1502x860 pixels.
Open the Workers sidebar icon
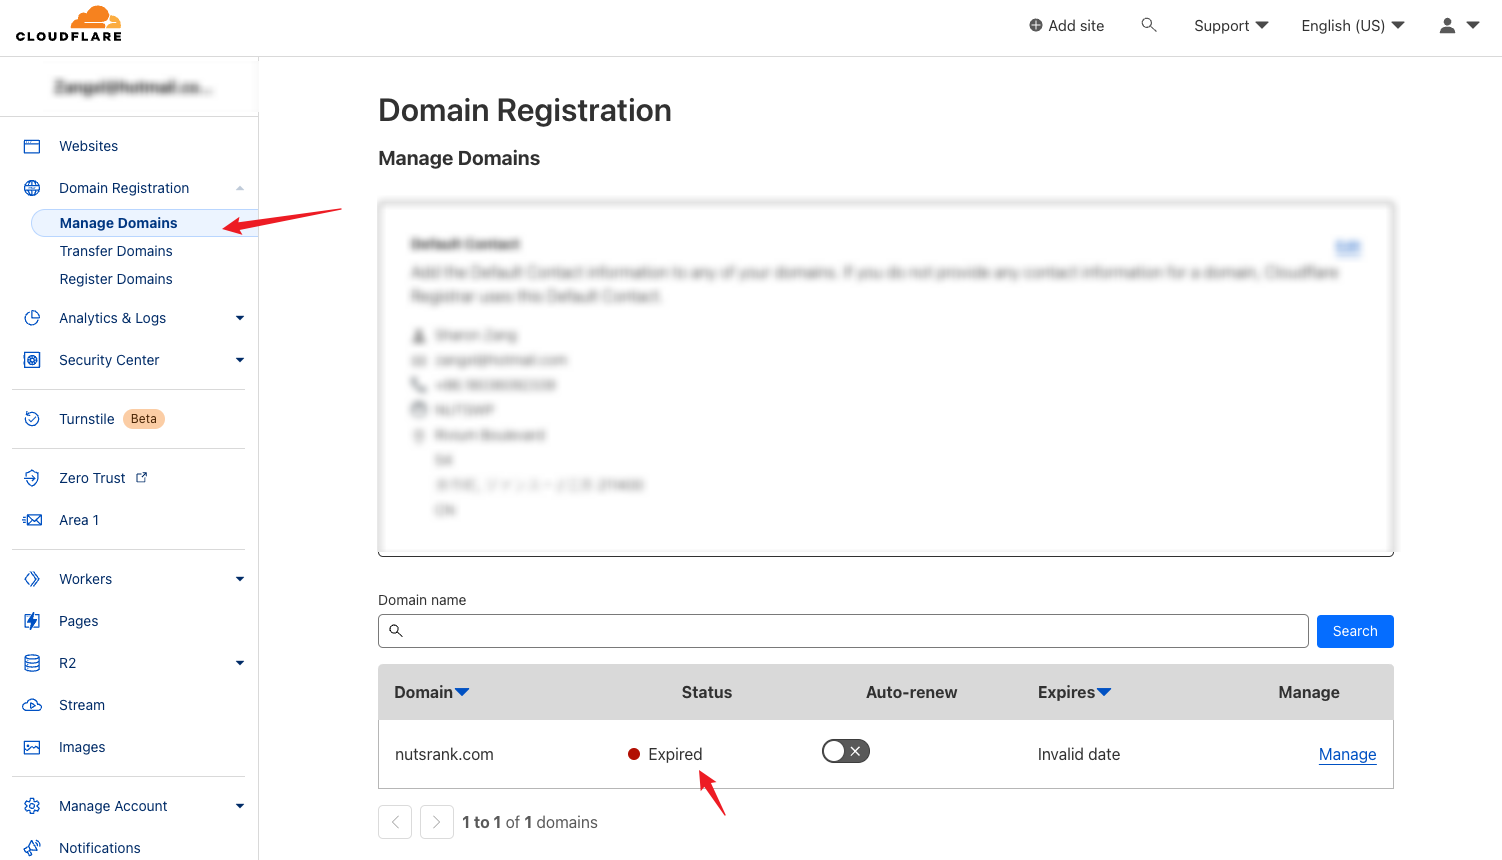[x=30, y=578]
